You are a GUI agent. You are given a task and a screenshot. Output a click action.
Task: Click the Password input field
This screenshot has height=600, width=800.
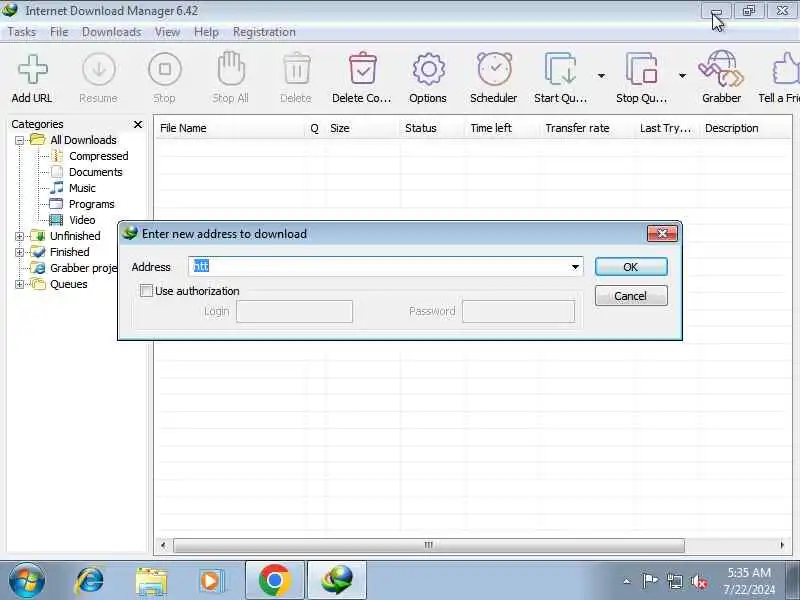[518, 311]
